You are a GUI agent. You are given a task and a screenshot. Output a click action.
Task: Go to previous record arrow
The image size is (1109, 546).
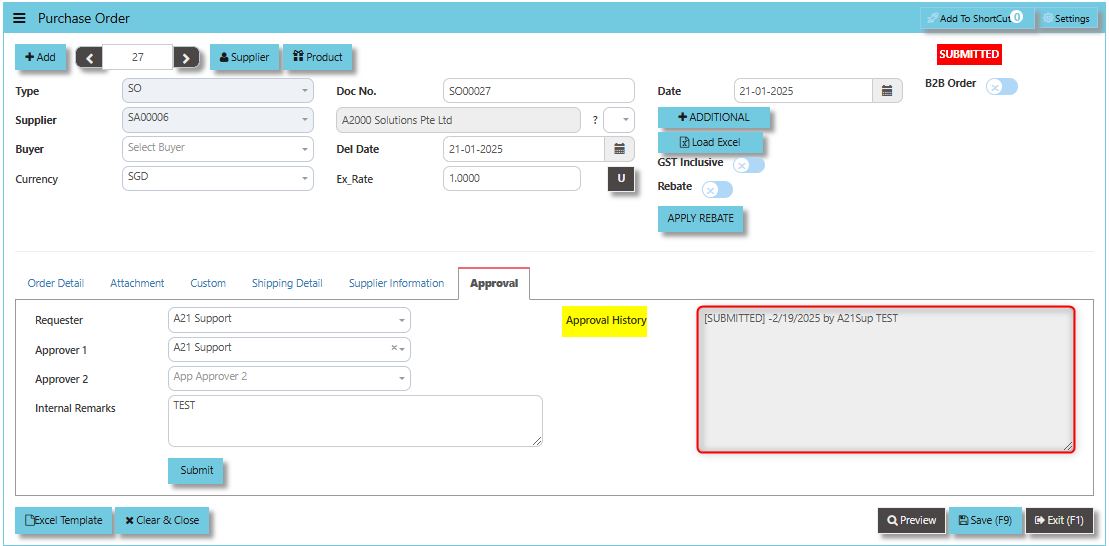(89, 58)
